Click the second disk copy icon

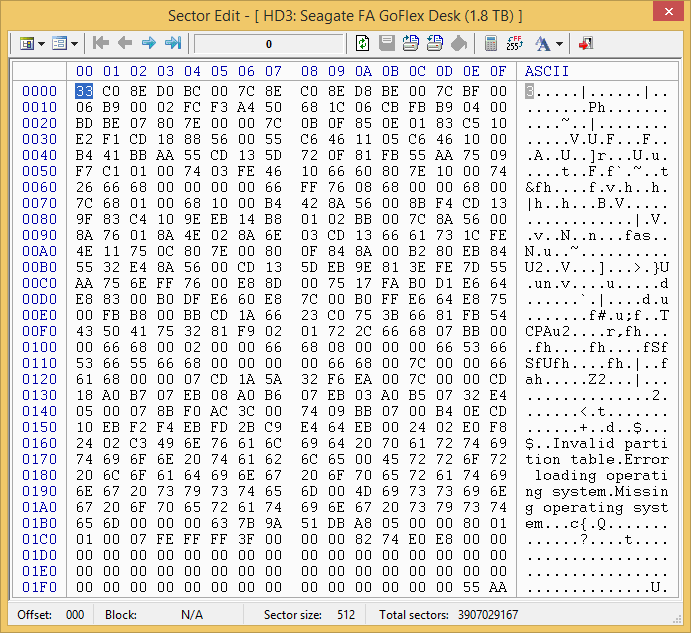(x=435, y=43)
